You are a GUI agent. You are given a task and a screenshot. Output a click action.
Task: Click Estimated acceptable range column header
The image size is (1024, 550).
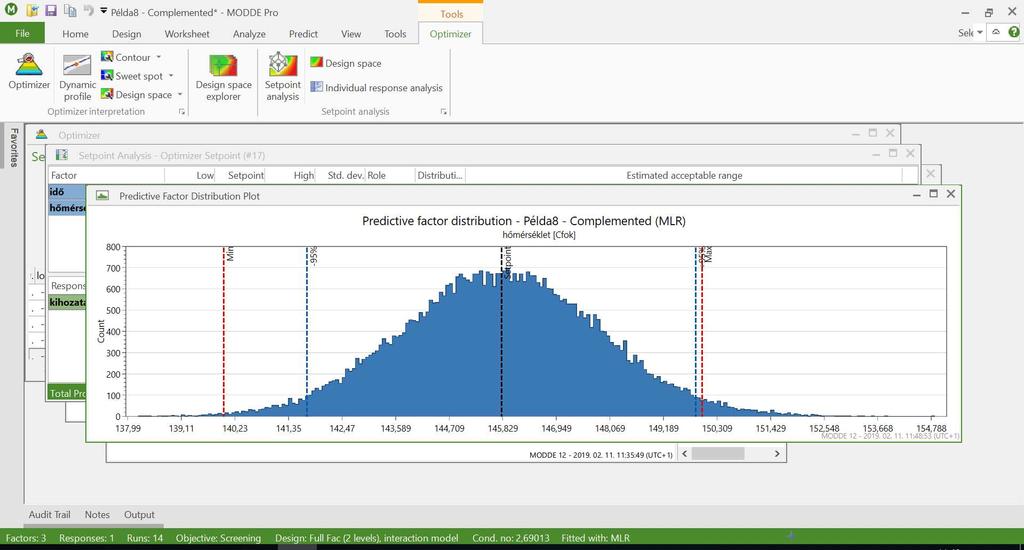(684, 175)
